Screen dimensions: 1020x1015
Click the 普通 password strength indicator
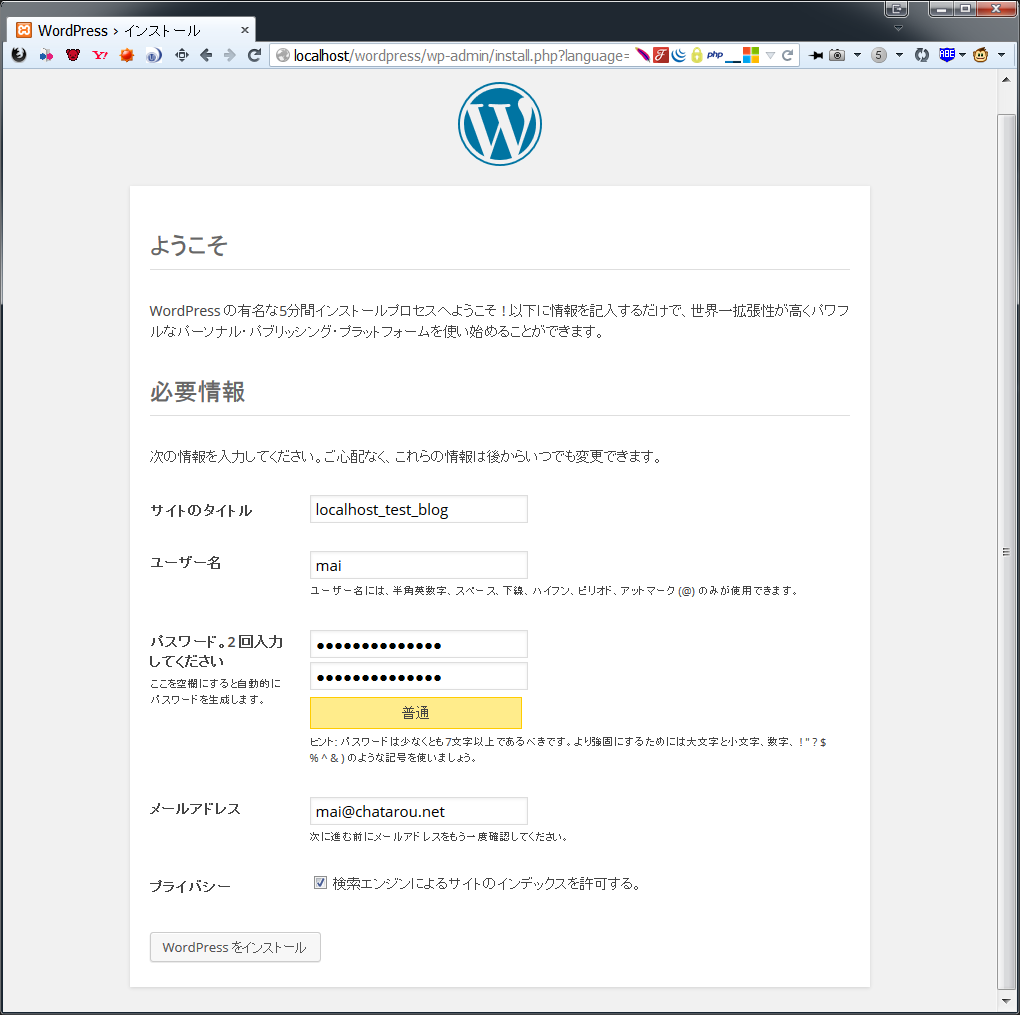[416, 712]
